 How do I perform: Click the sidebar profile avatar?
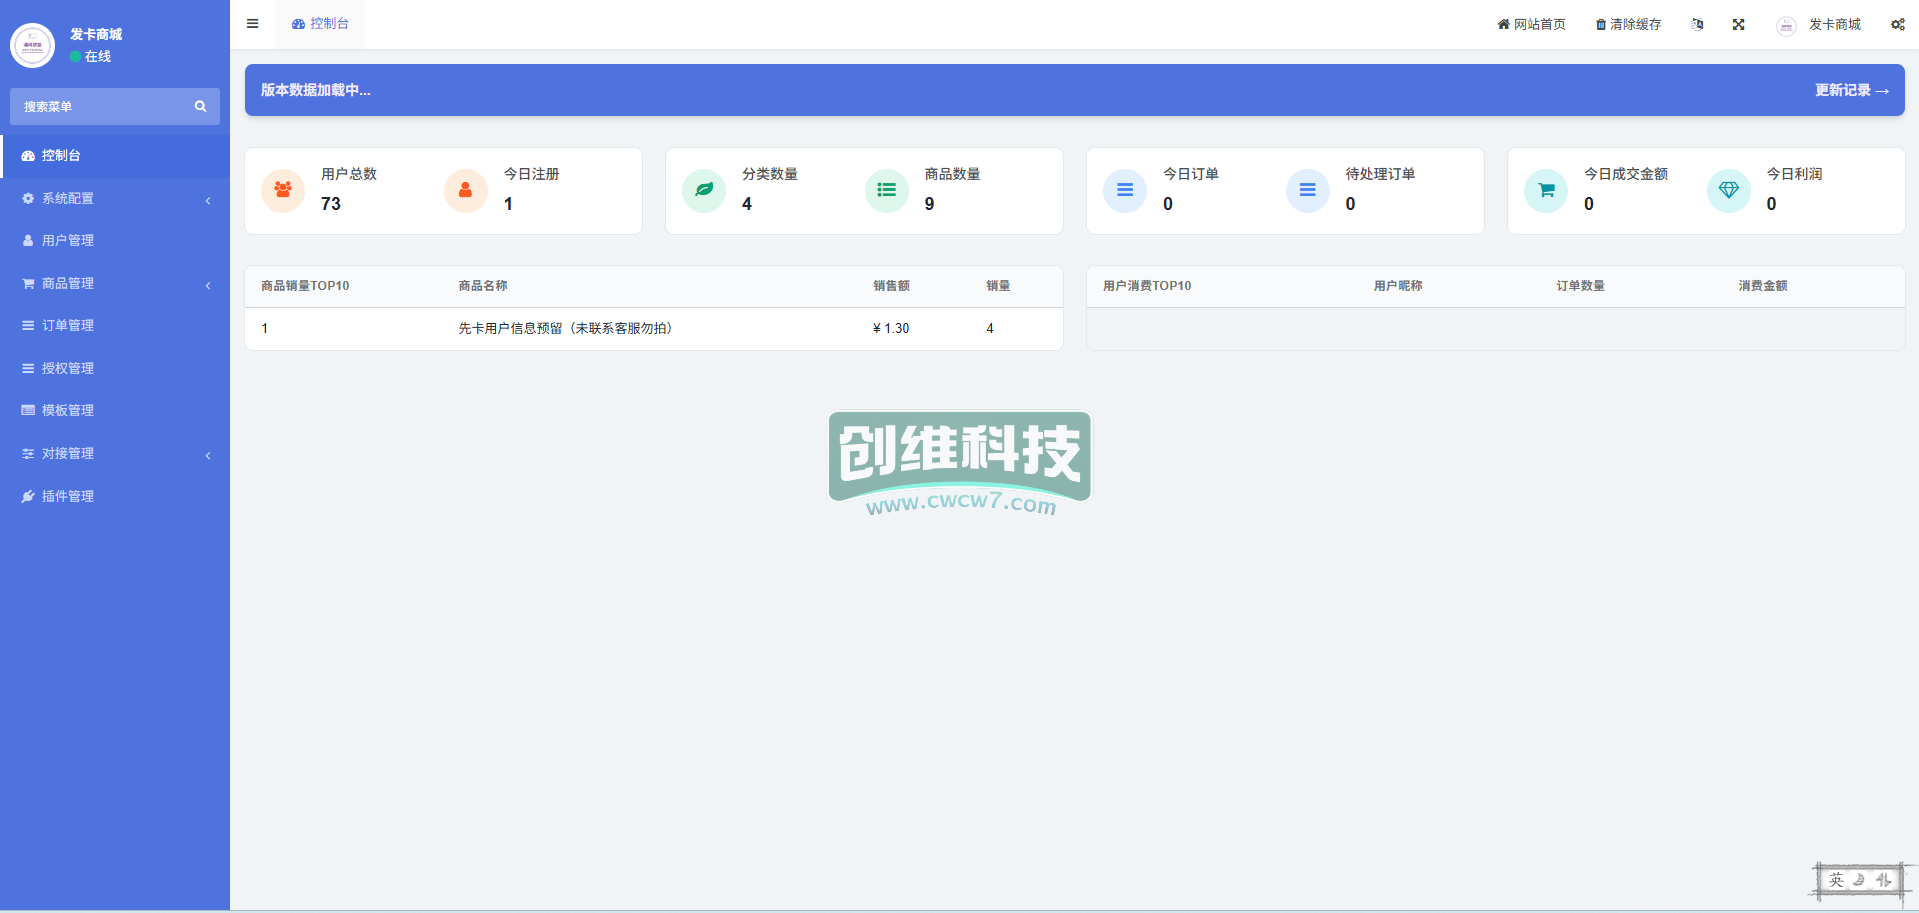pyautogui.click(x=32, y=45)
